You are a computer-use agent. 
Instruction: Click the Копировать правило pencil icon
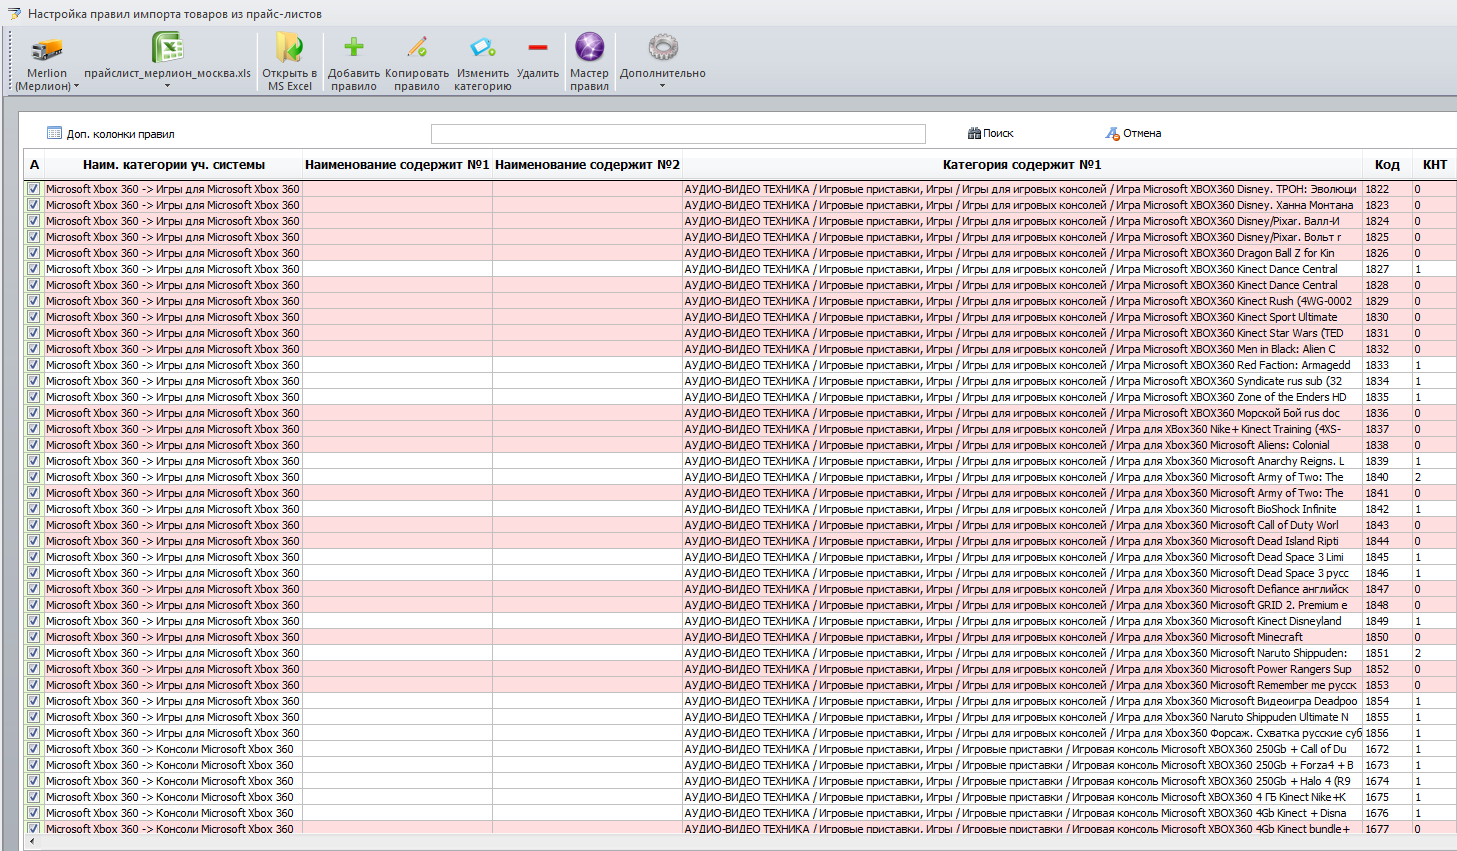pos(417,47)
